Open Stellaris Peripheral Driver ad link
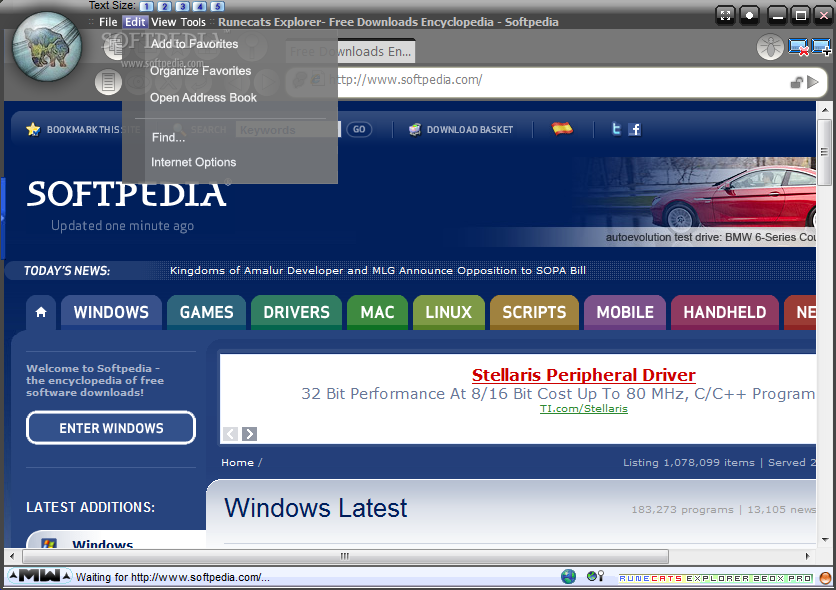The height and width of the screenshot is (590, 836). pyautogui.click(x=584, y=375)
